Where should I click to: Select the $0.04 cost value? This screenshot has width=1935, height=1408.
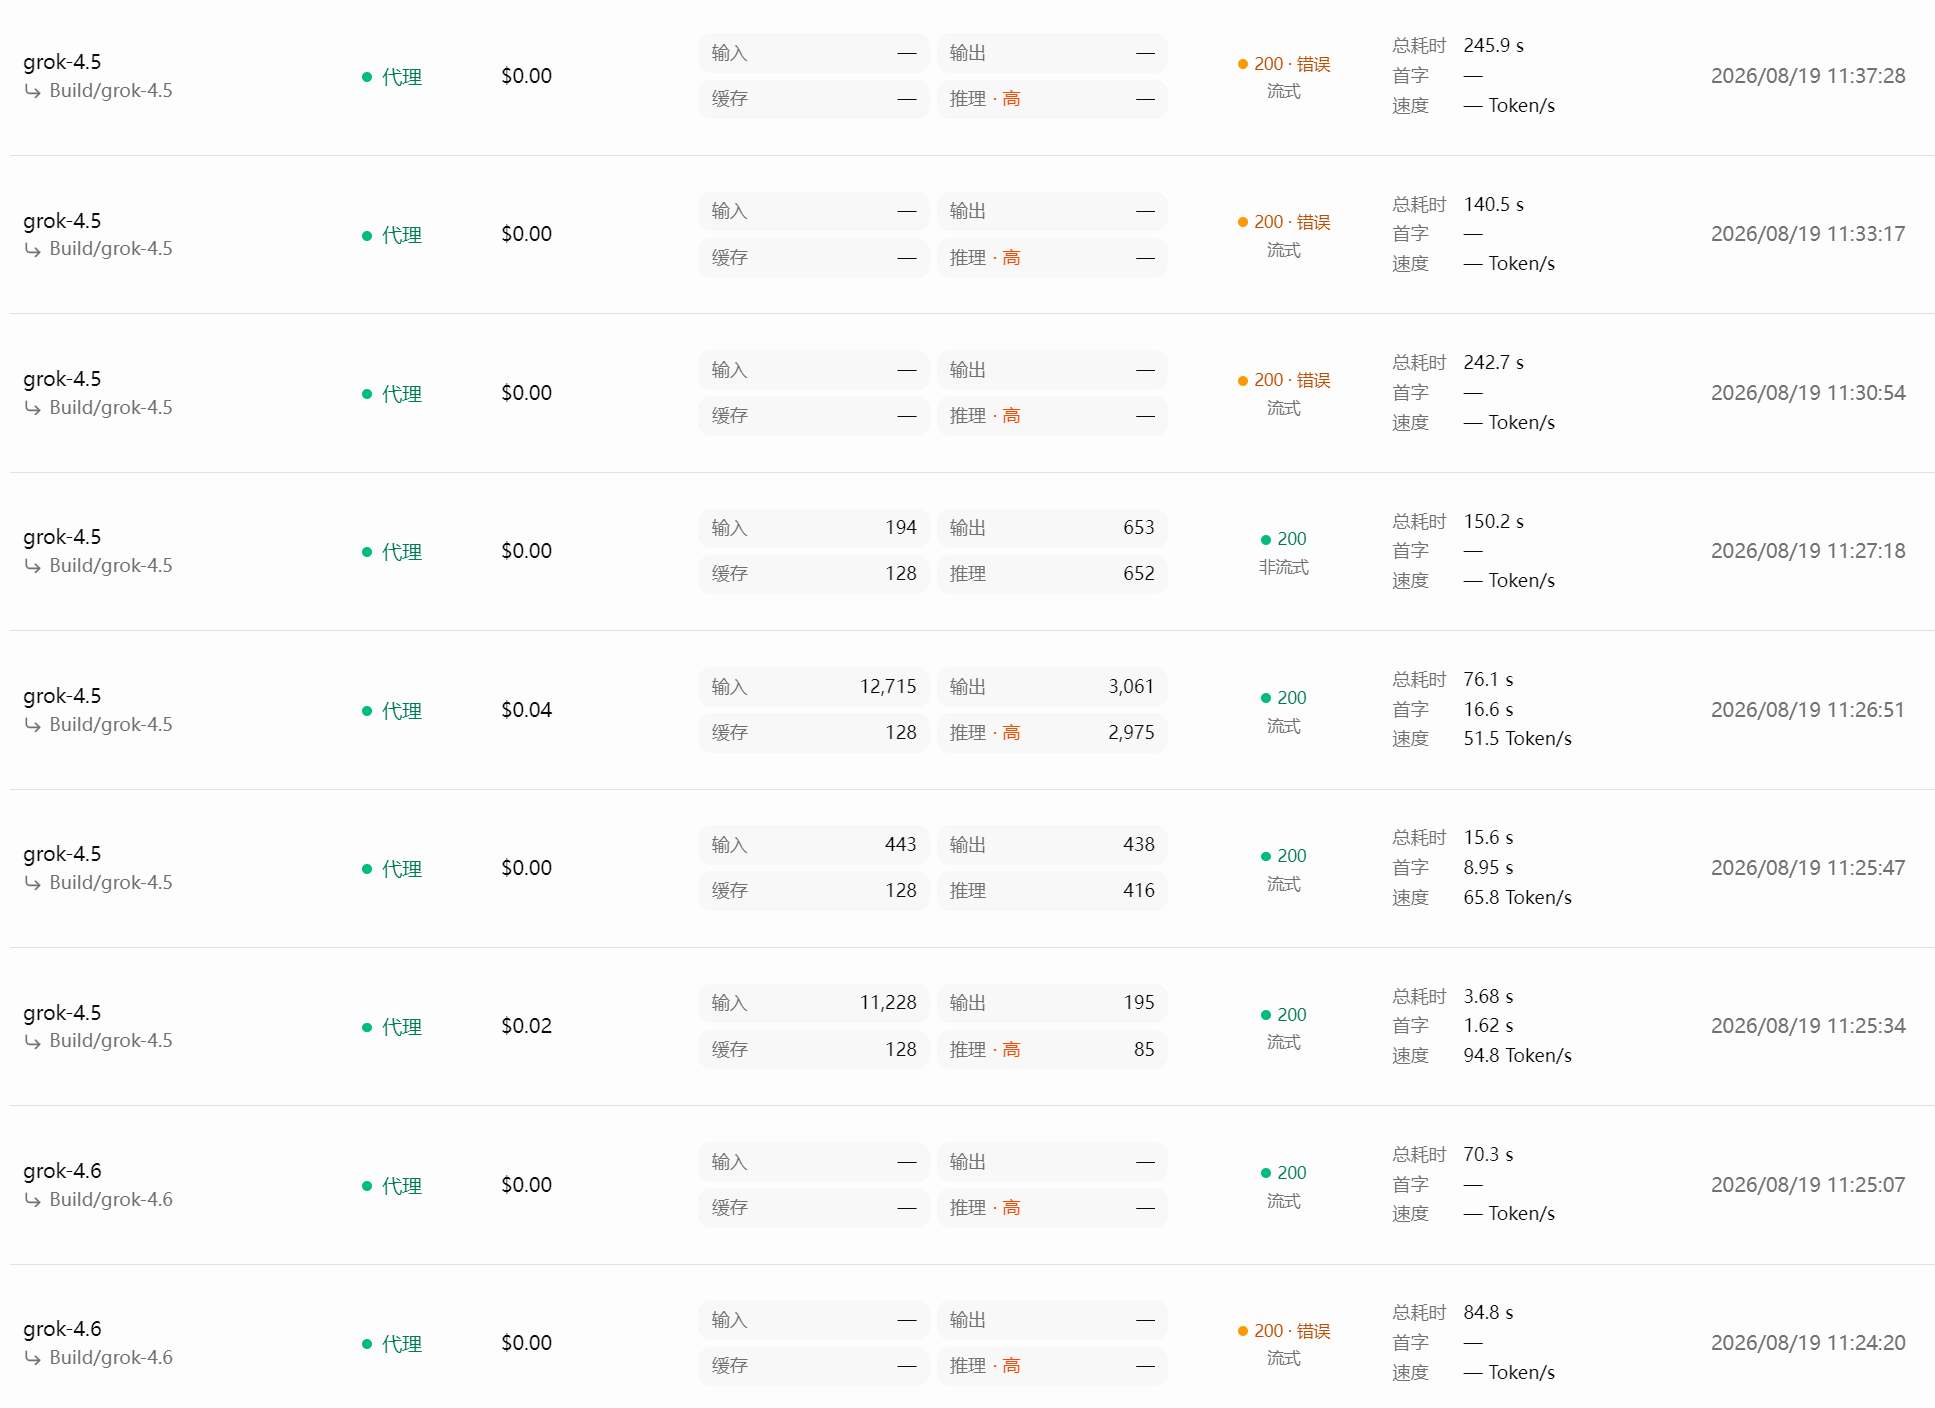[x=527, y=710]
